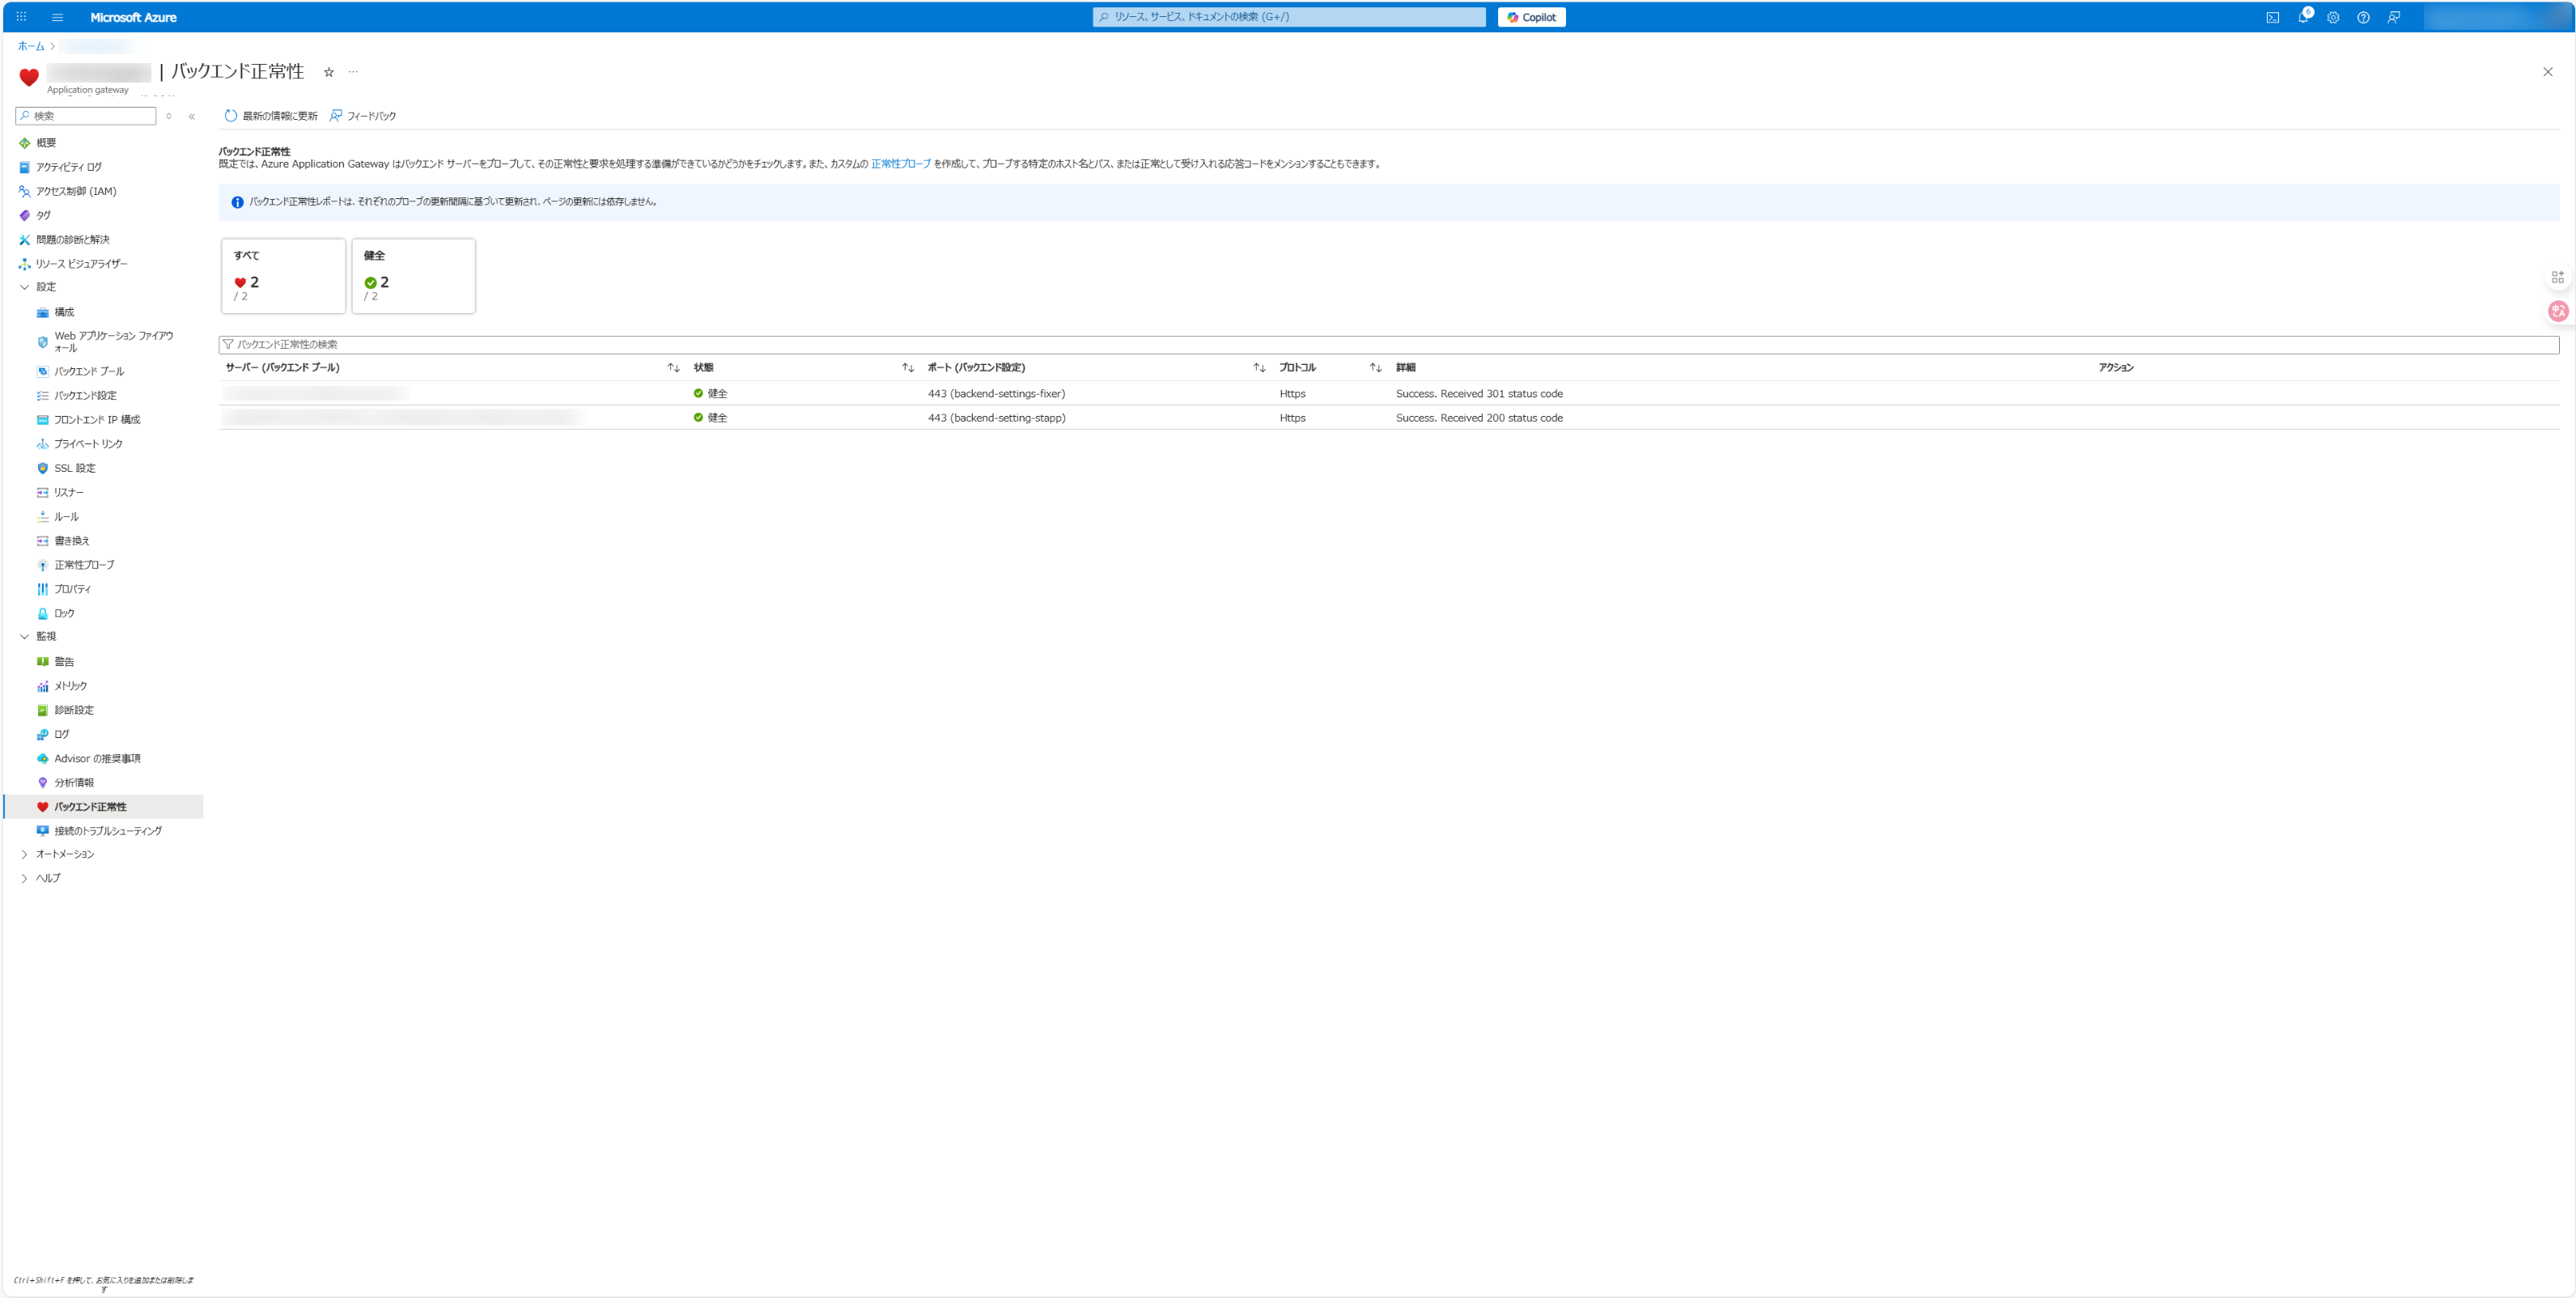Click 最新の情報に更新 refresh button
2576x1298 pixels.
(271, 116)
